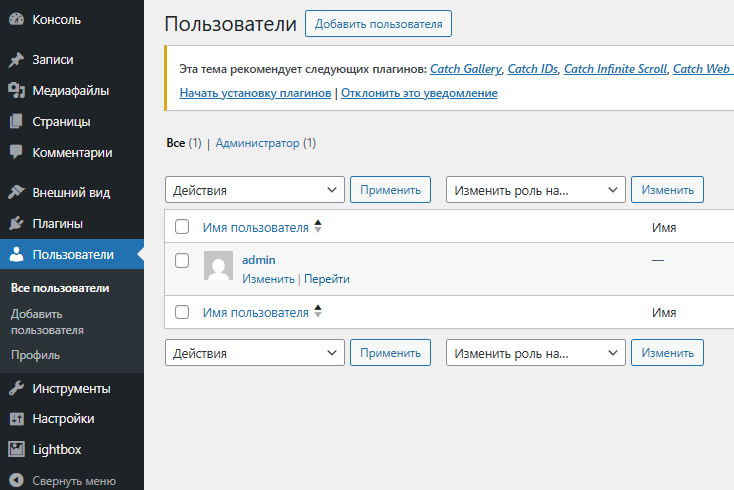The image size is (734, 490).
Task: Check the admin user row checkbox
Action: pyautogui.click(x=182, y=261)
